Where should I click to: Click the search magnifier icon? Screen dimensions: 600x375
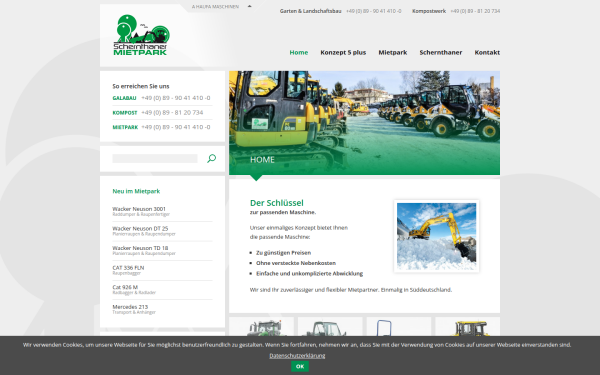click(212, 158)
